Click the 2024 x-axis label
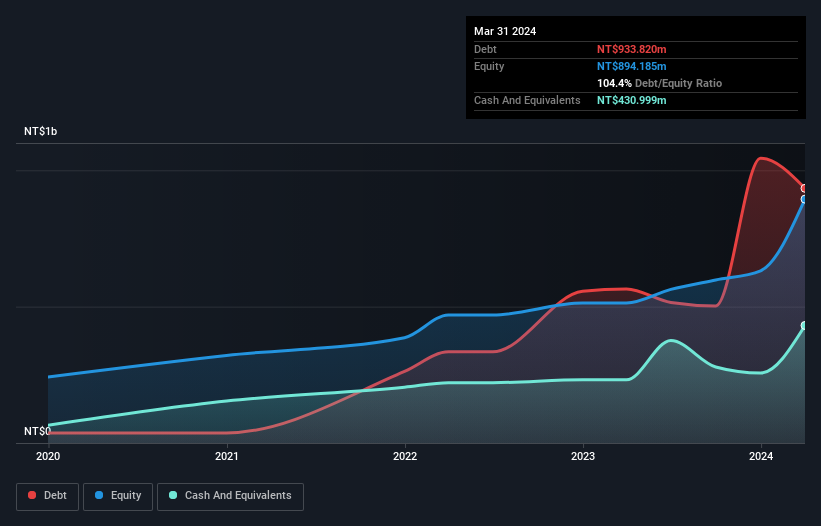Viewport: 821px width, 526px height. coord(761,456)
